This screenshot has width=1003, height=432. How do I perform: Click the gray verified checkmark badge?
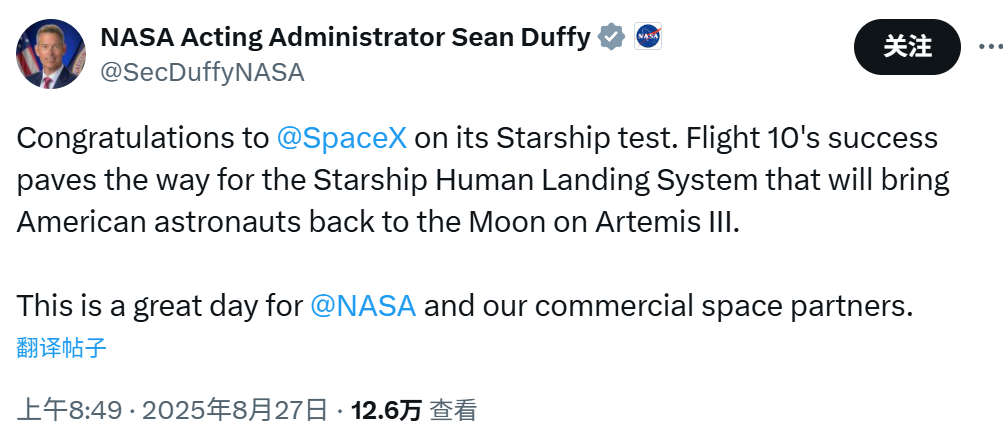pyautogui.click(x=611, y=38)
